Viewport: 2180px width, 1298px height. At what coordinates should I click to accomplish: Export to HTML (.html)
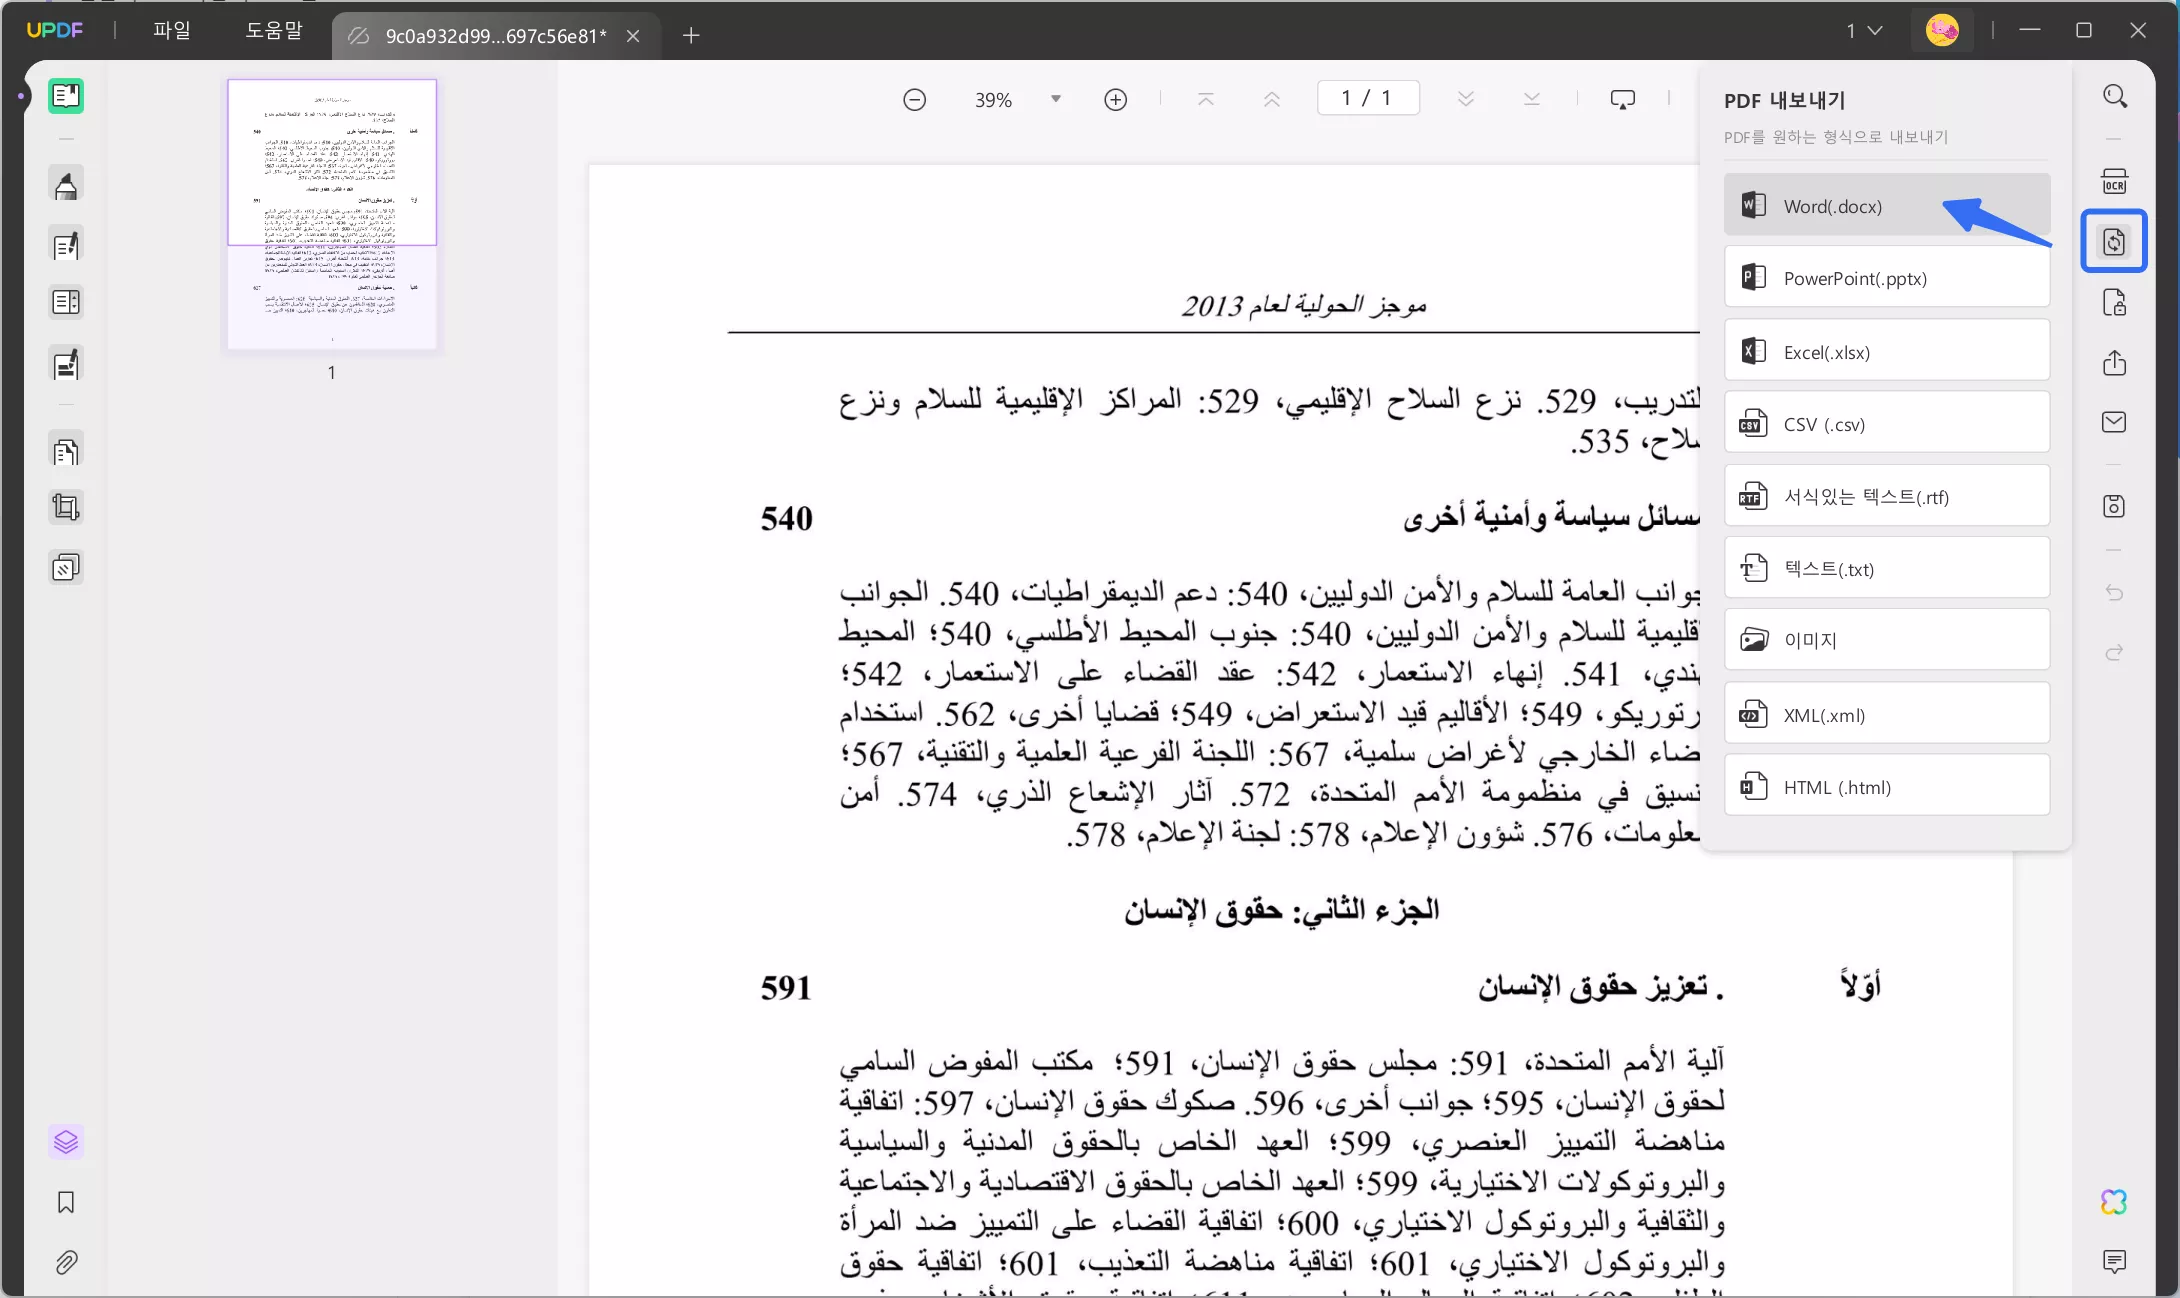click(1887, 786)
